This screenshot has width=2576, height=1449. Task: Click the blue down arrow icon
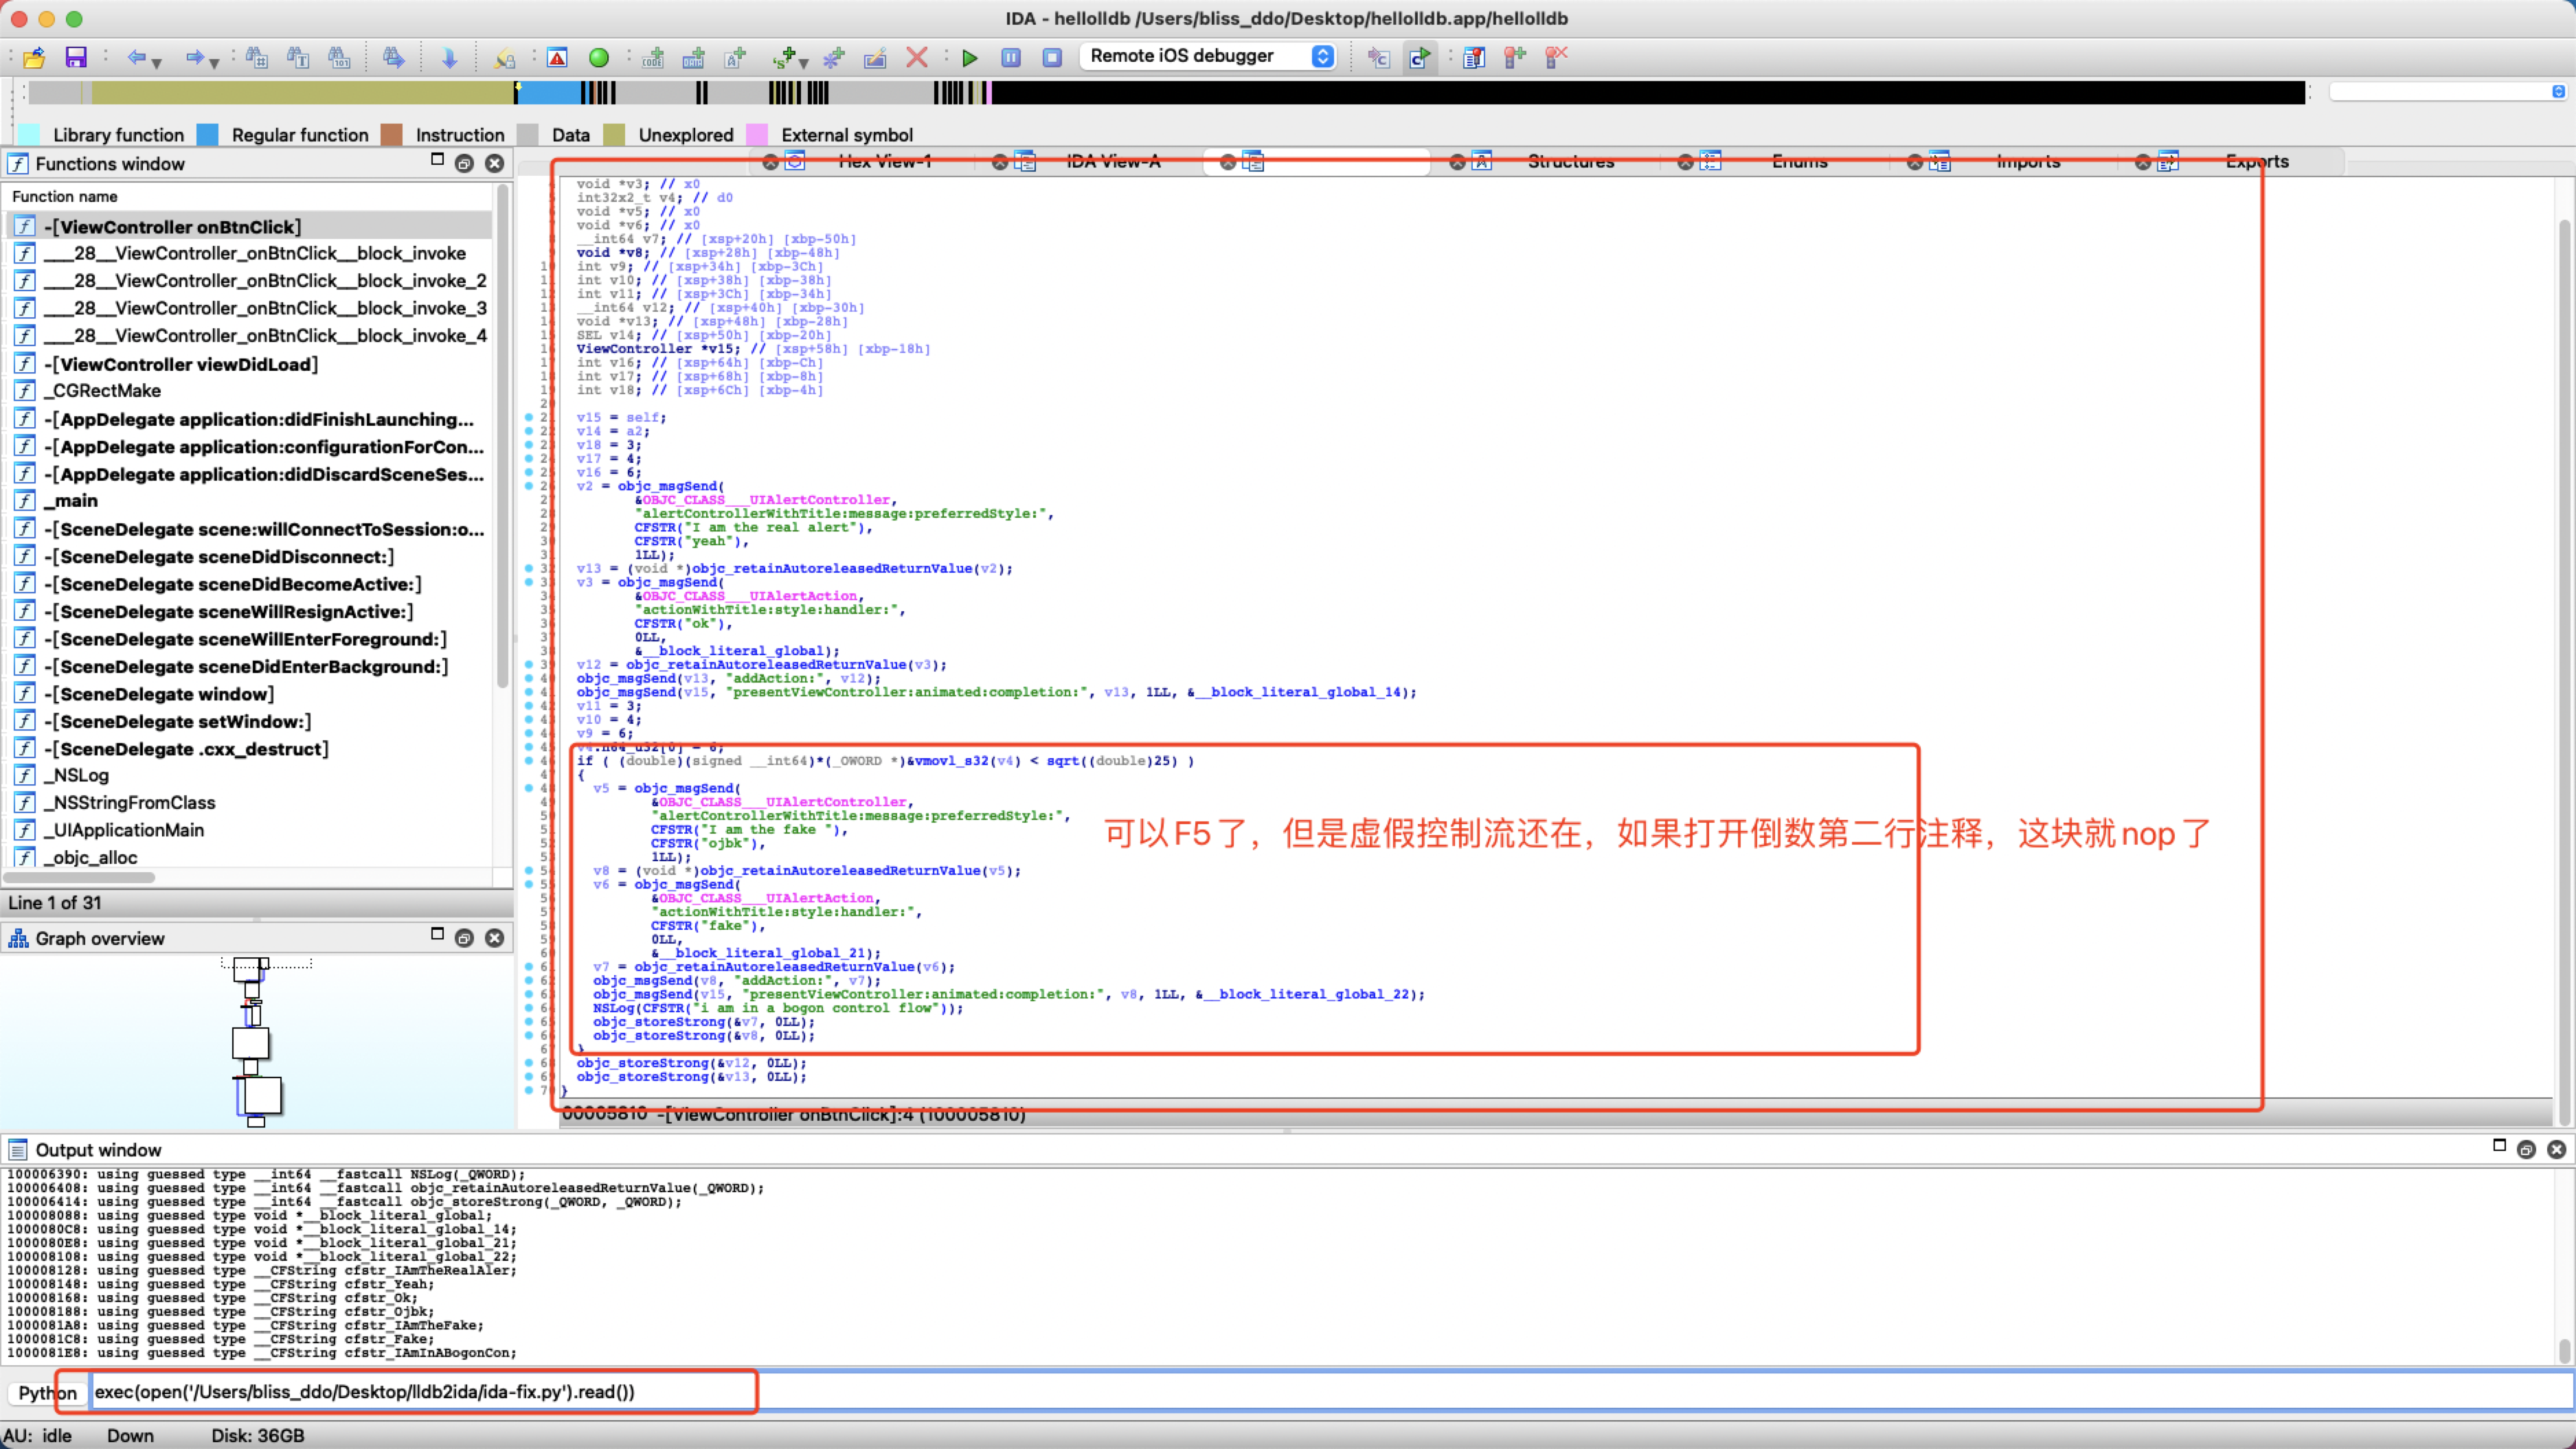[449, 58]
